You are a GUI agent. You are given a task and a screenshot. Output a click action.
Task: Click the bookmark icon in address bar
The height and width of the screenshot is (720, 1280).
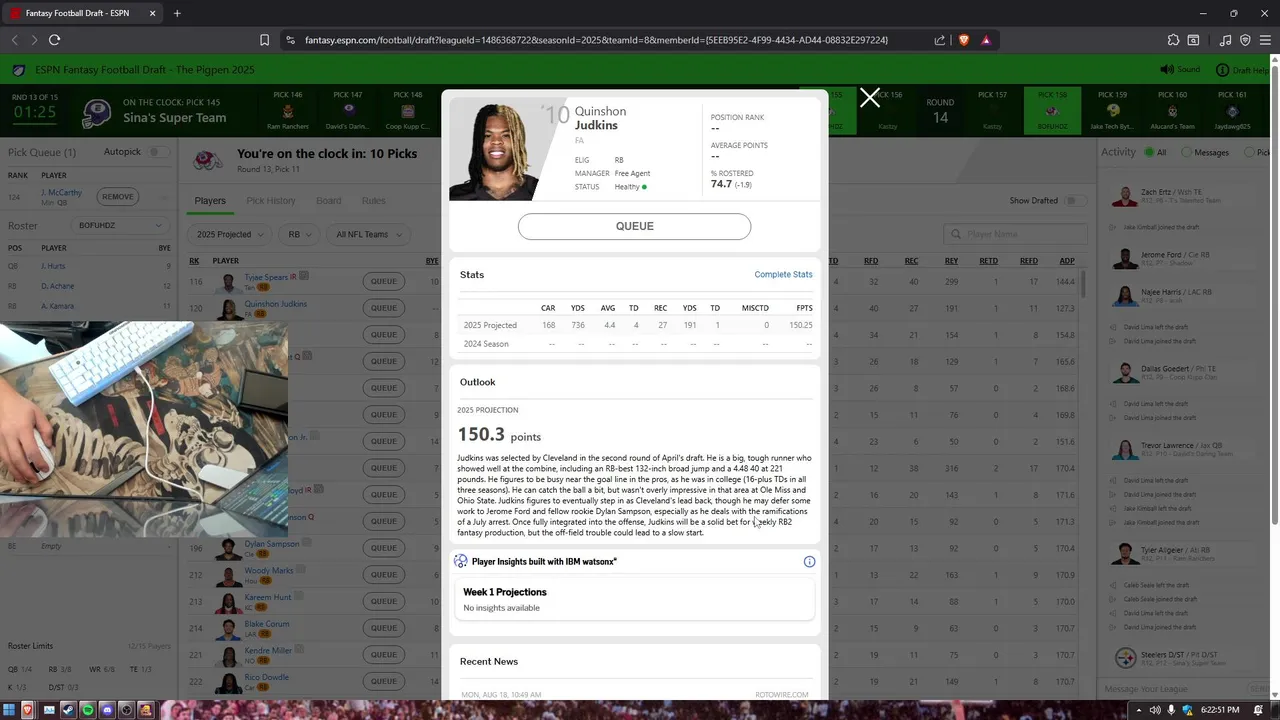(x=264, y=40)
